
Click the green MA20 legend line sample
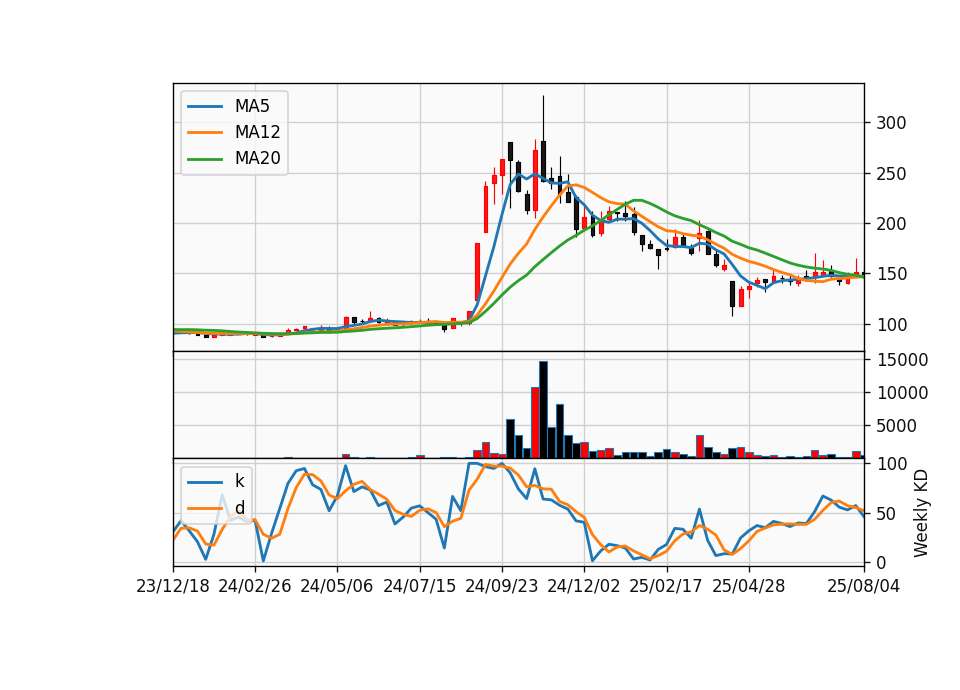[205, 159]
